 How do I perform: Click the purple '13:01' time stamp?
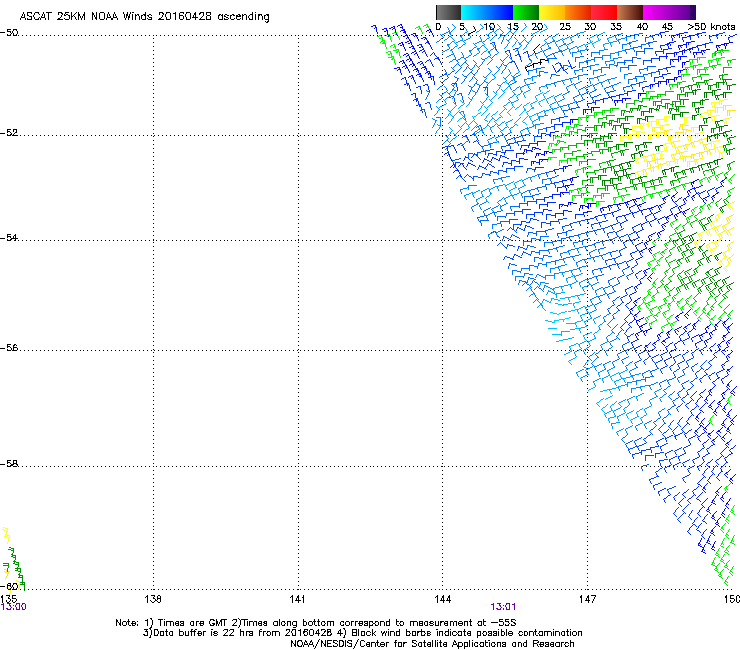point(503,607)
